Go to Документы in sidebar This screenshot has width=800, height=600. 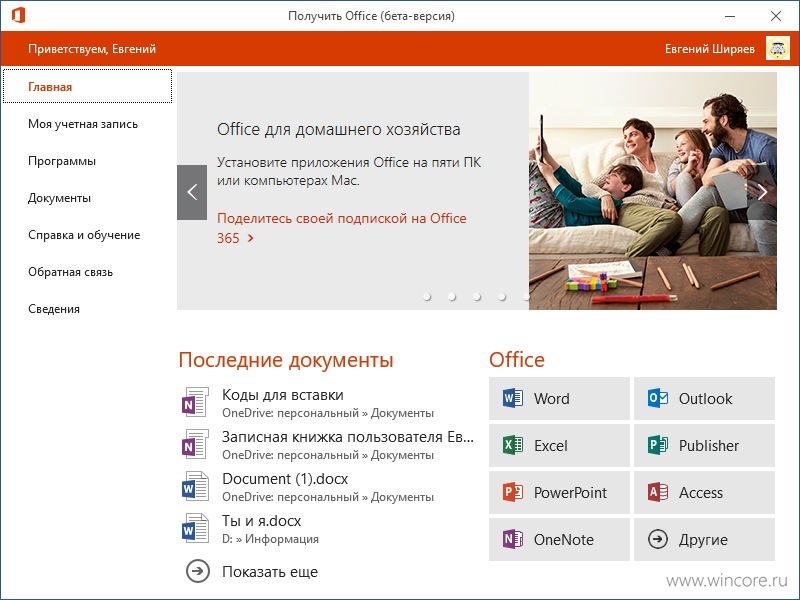[x=60, y=198]
